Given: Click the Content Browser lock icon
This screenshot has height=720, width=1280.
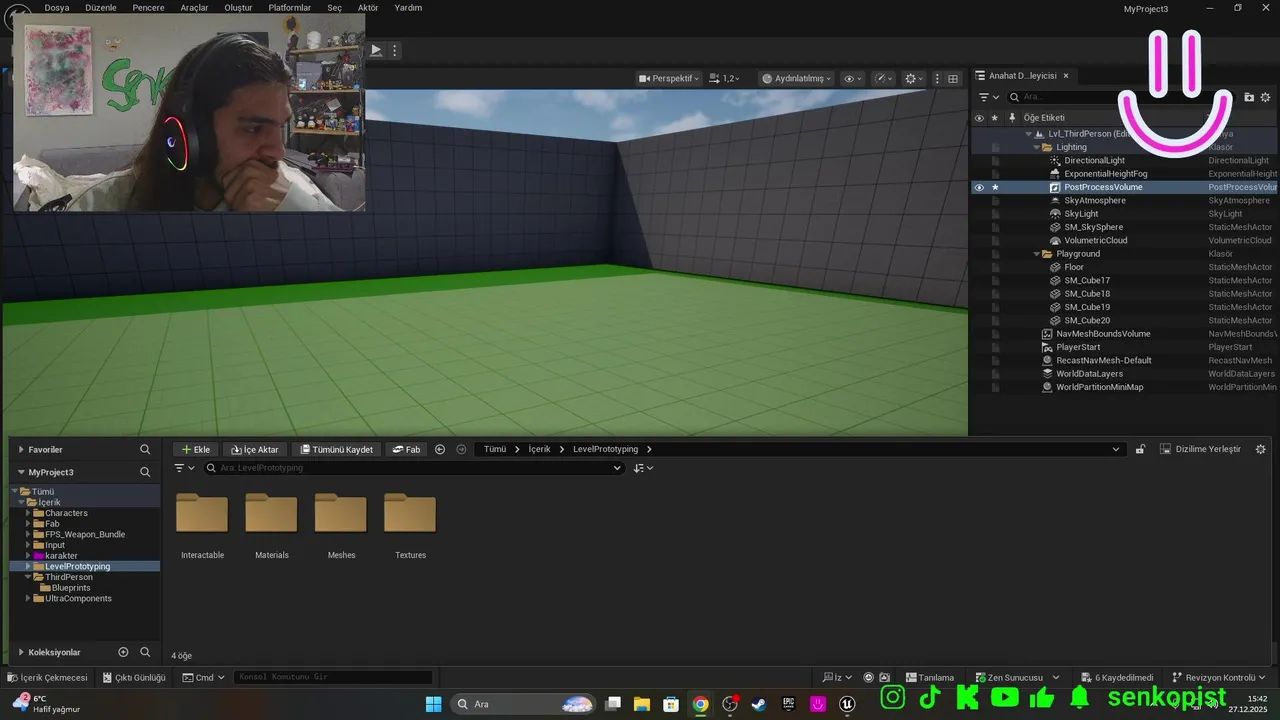Looking at the screenshot, I should click(1140, 449).
